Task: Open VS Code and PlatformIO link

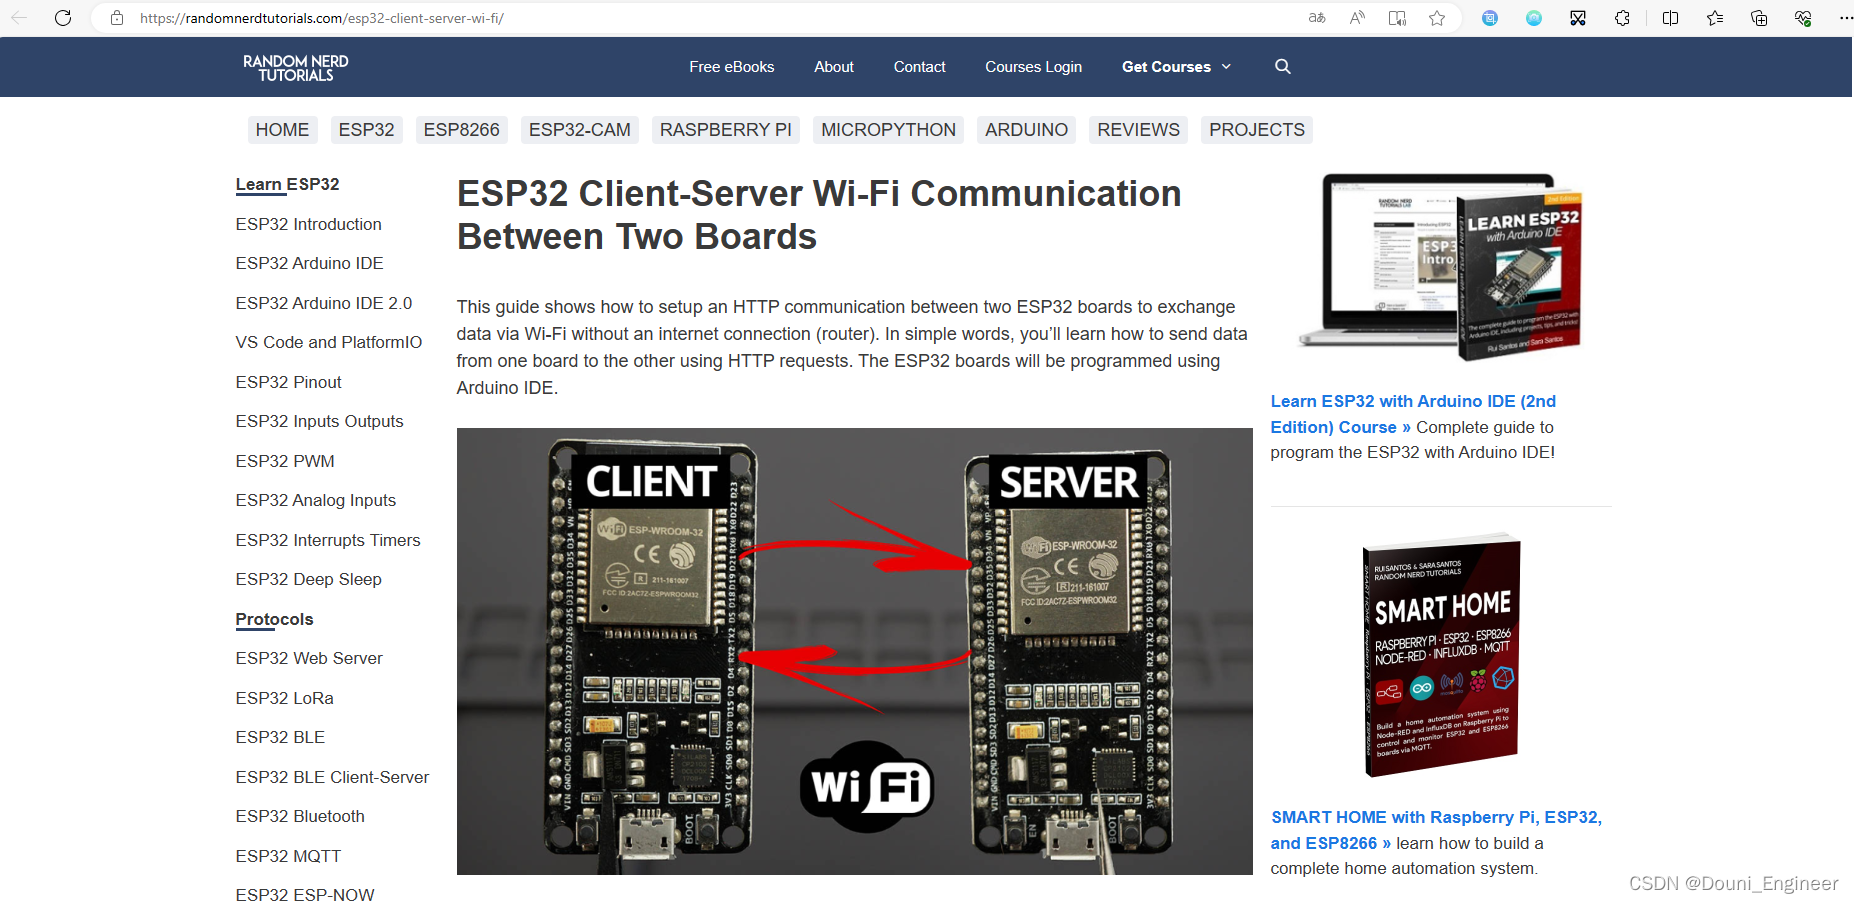Action: pyautogui.click(x=329, y=342)
